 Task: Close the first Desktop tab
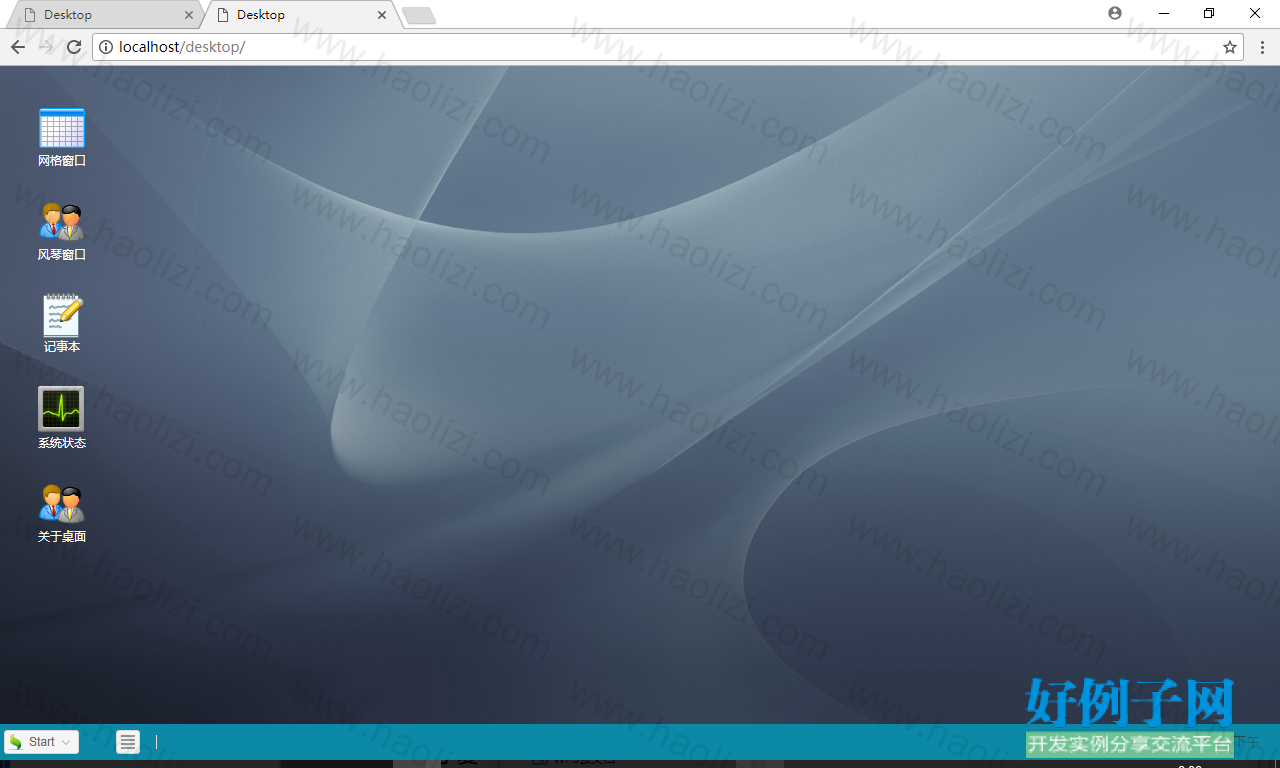pos(190,15)
